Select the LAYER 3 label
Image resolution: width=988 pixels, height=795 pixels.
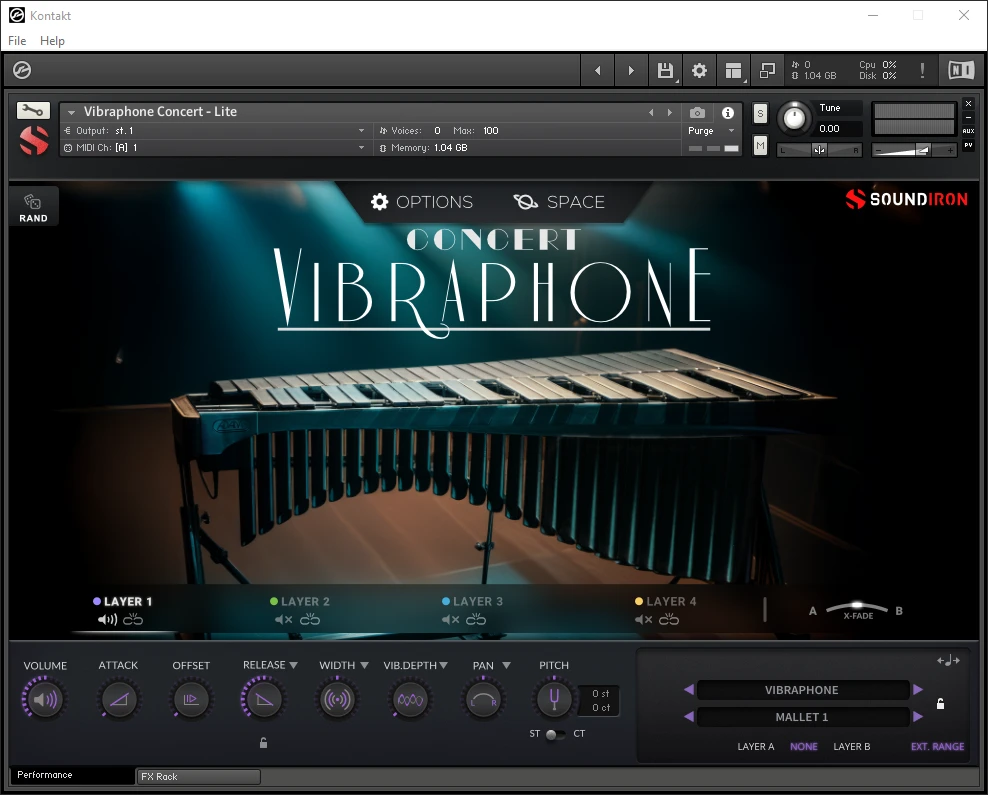coord(478,602)
